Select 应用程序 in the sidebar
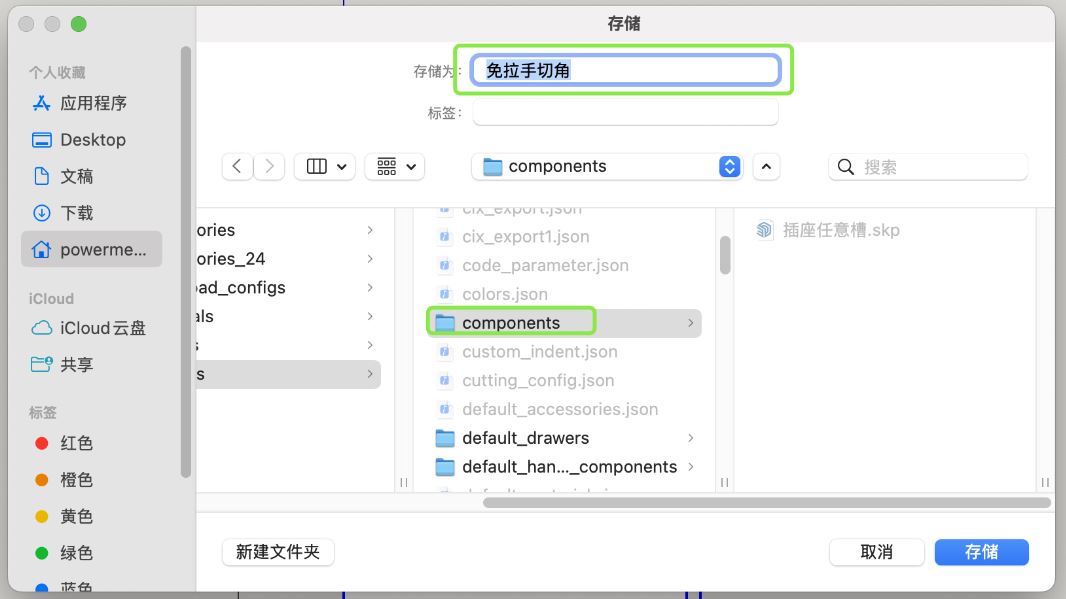 [x=92, y=103]
